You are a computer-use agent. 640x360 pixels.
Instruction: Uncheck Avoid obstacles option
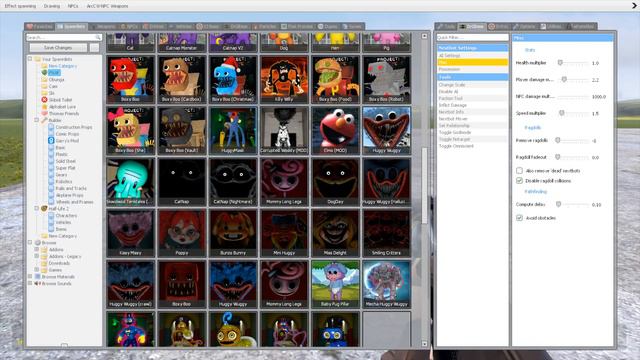pos(519,218)
